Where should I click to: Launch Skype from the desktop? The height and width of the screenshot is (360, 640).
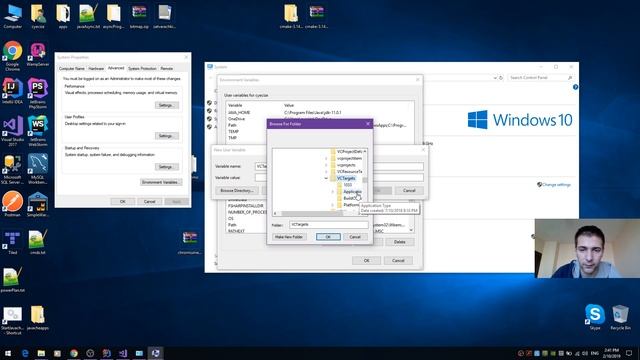595,317
